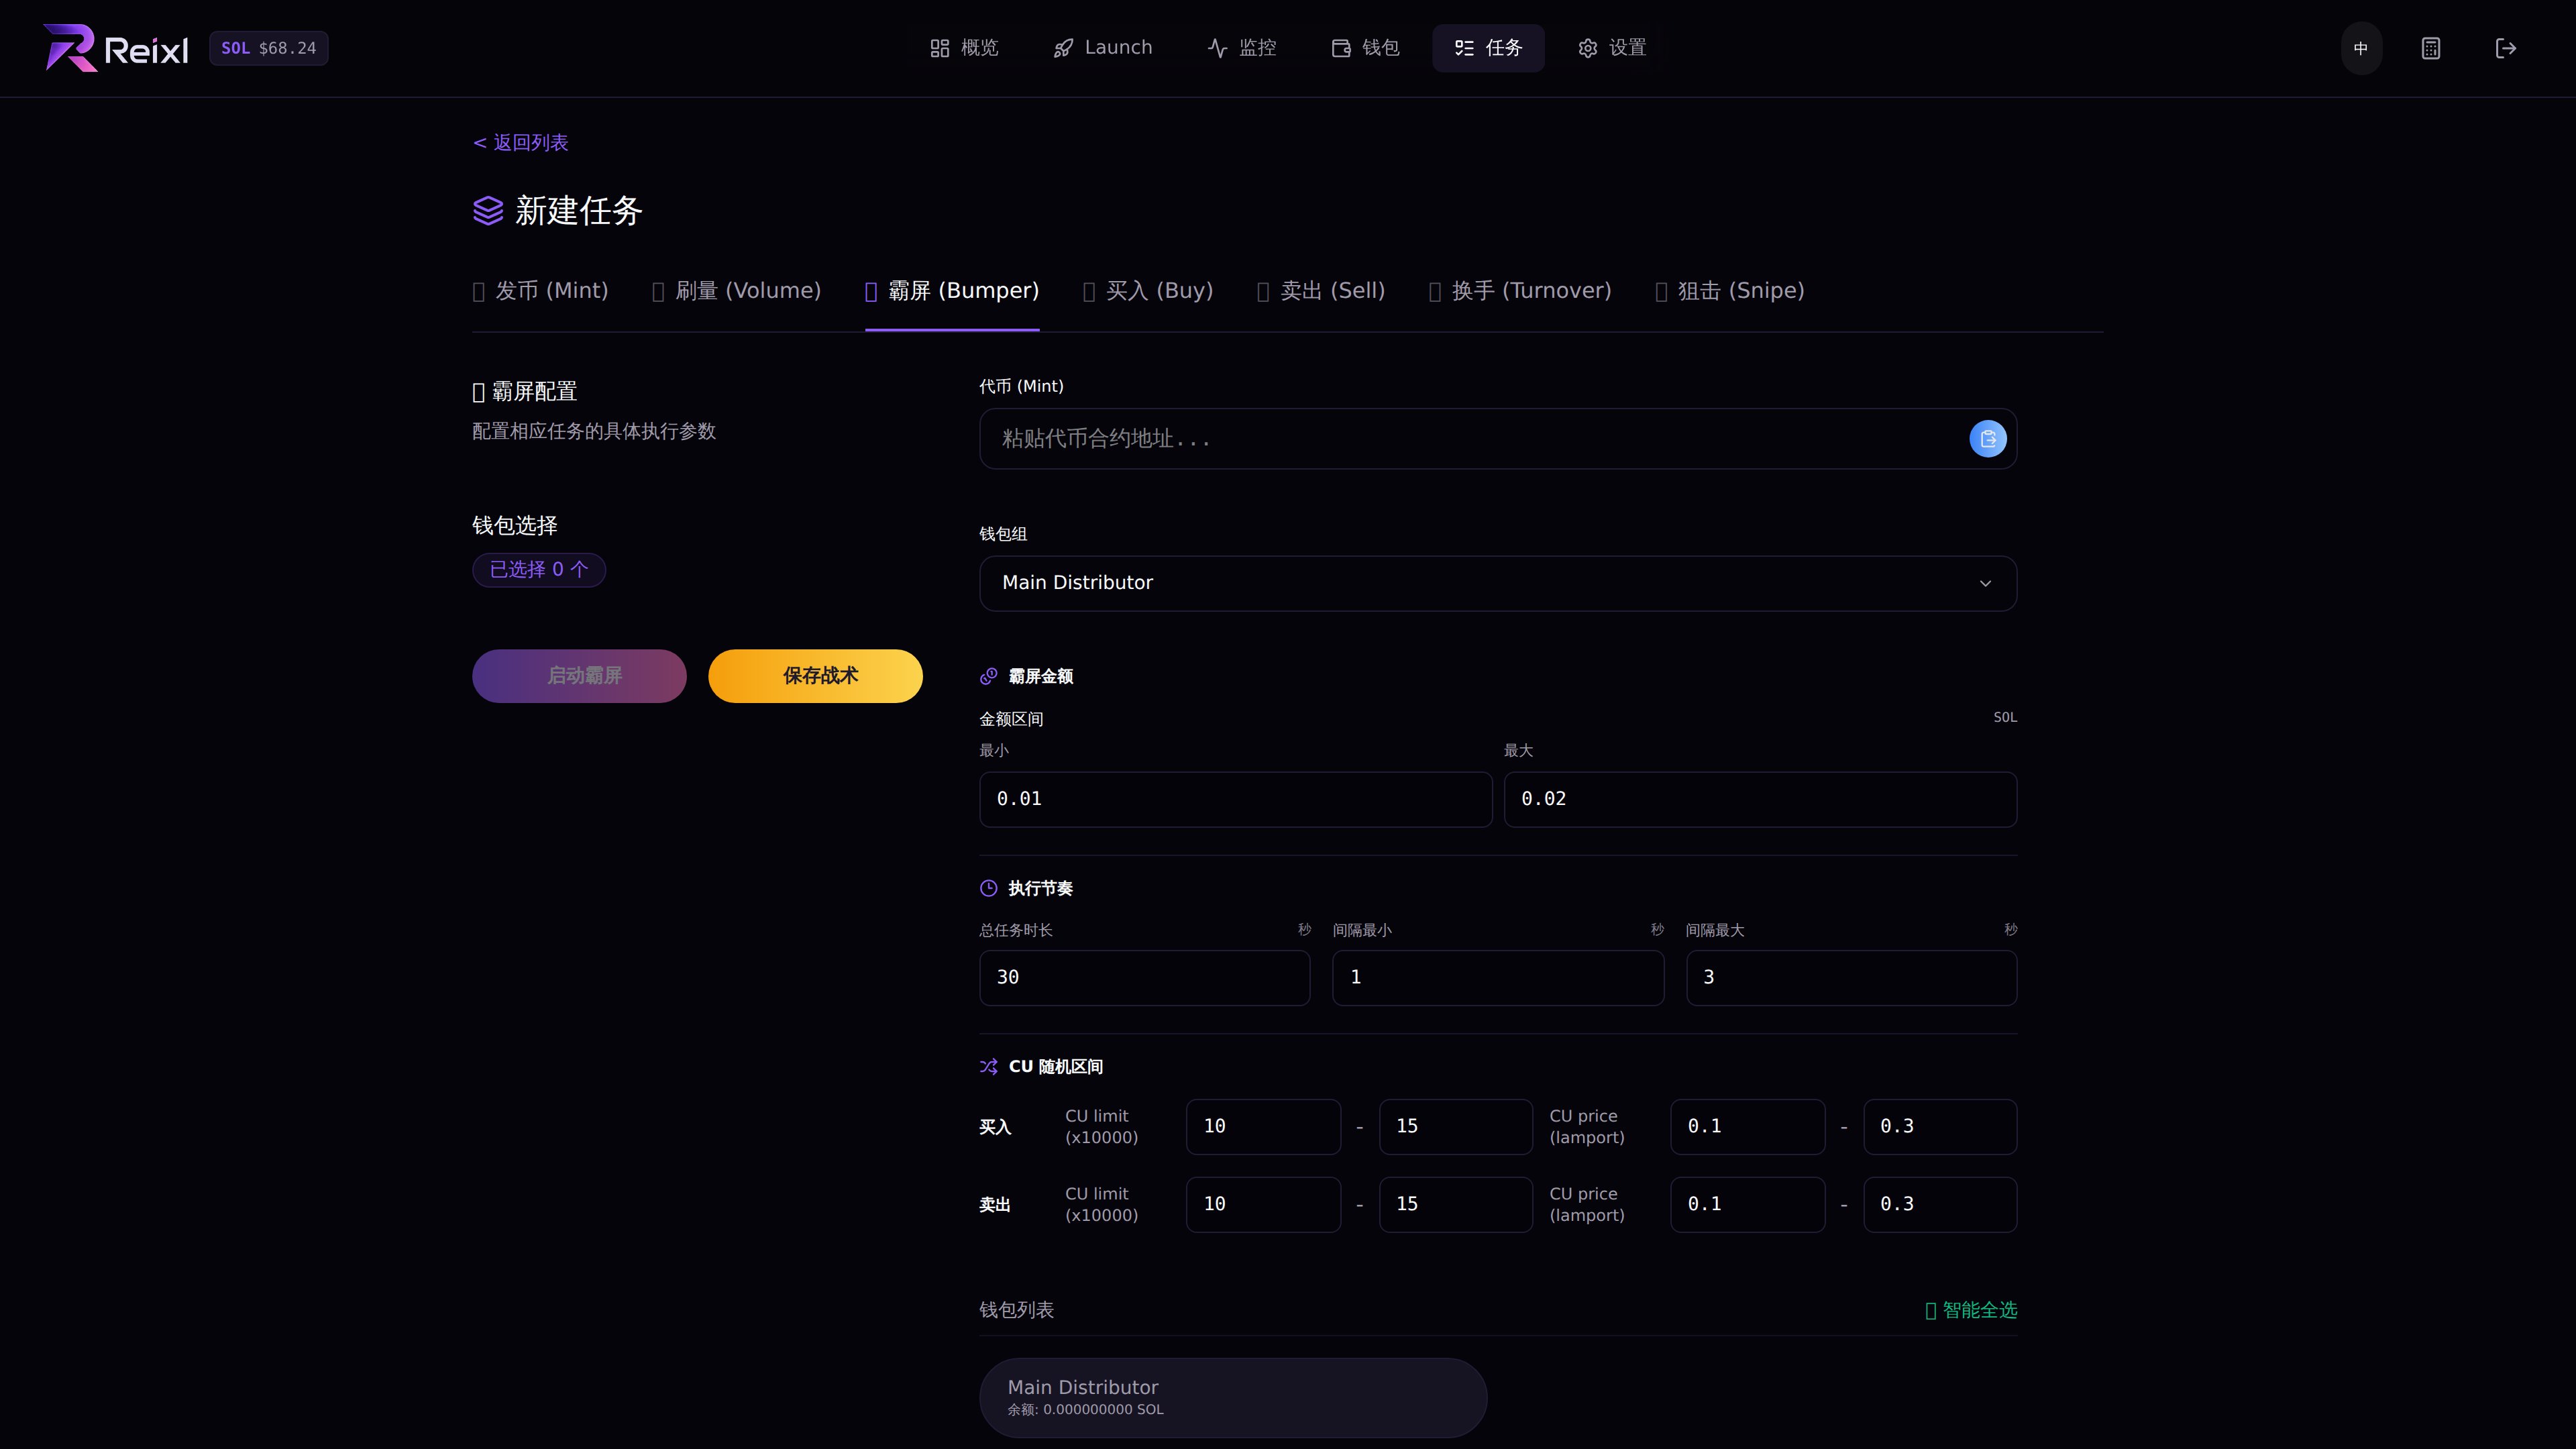Open the 卖出 (Sell) tab

(1321, 291)
